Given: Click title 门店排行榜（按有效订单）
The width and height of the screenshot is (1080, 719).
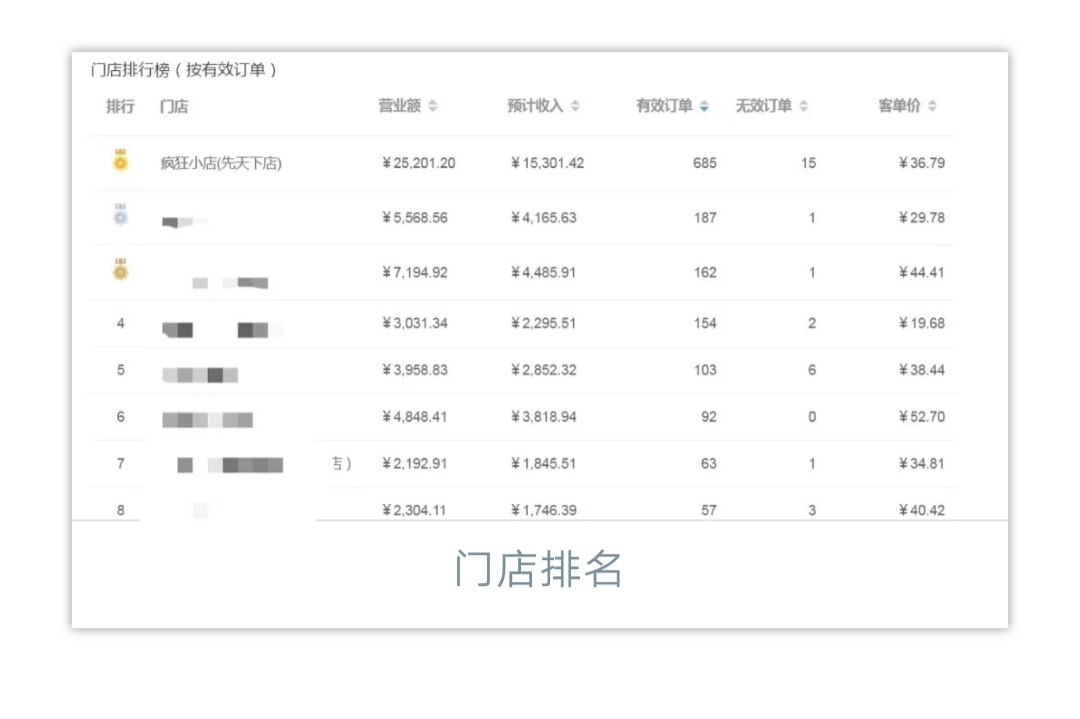Looking at the screenshot, I should [184, 70].
